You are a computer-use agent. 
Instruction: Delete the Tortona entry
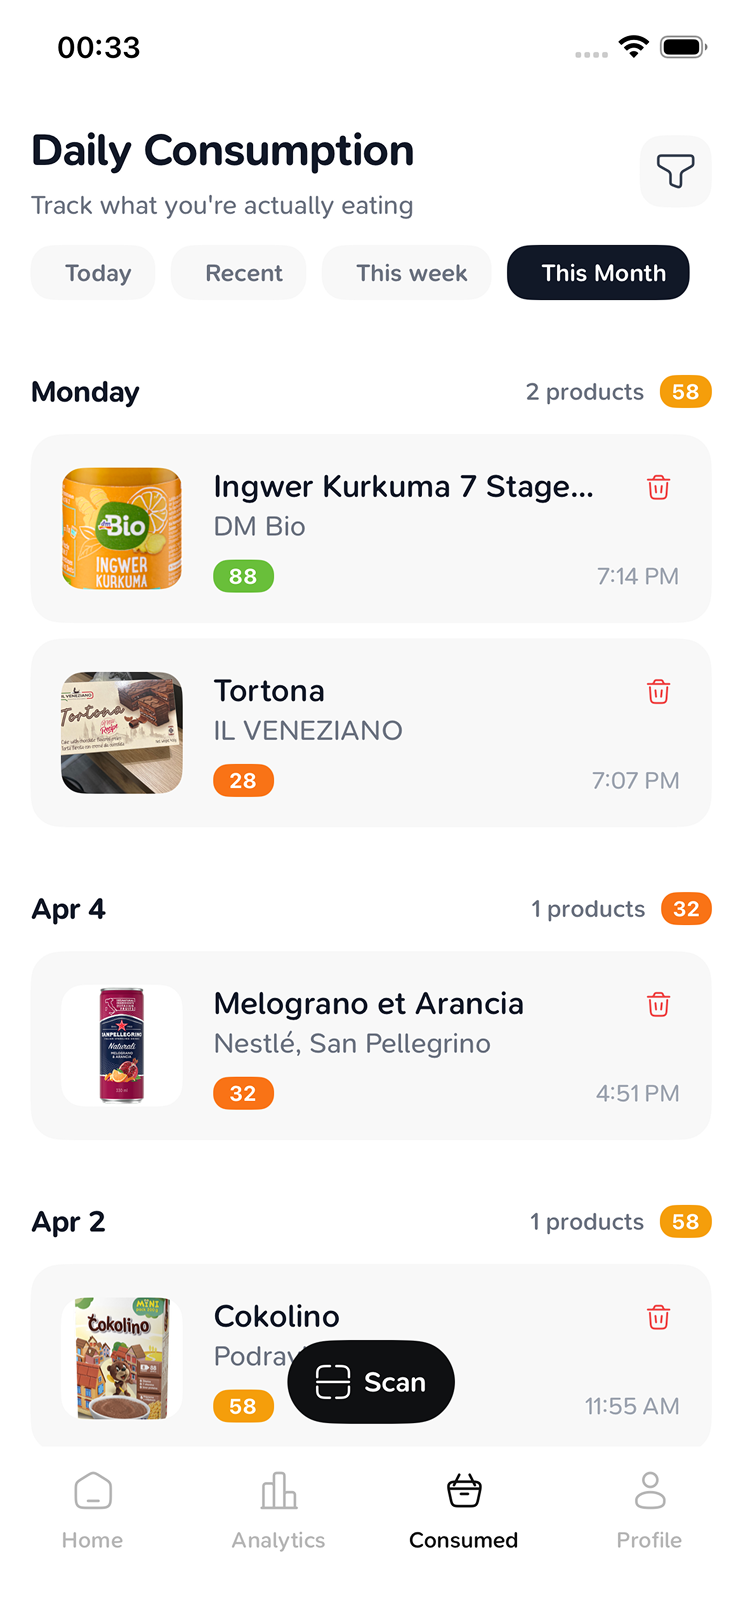click(658, 692)
